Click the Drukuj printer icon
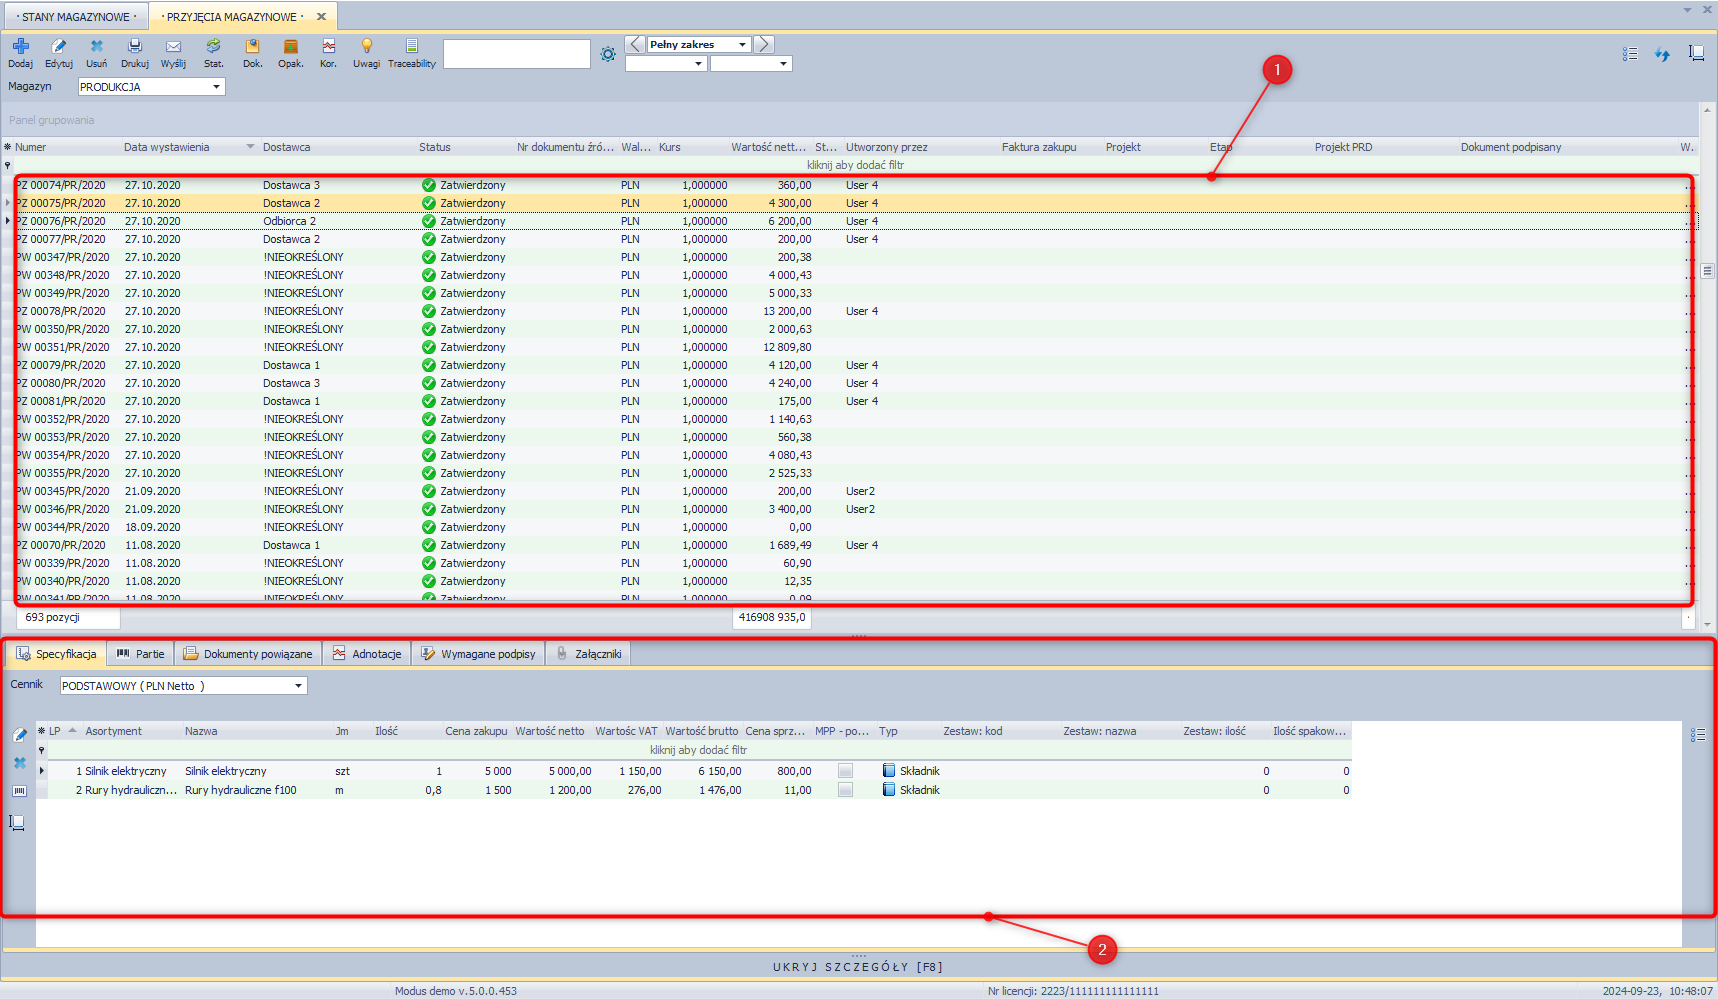Screen dimensions: 1718x999 point(135,47)
